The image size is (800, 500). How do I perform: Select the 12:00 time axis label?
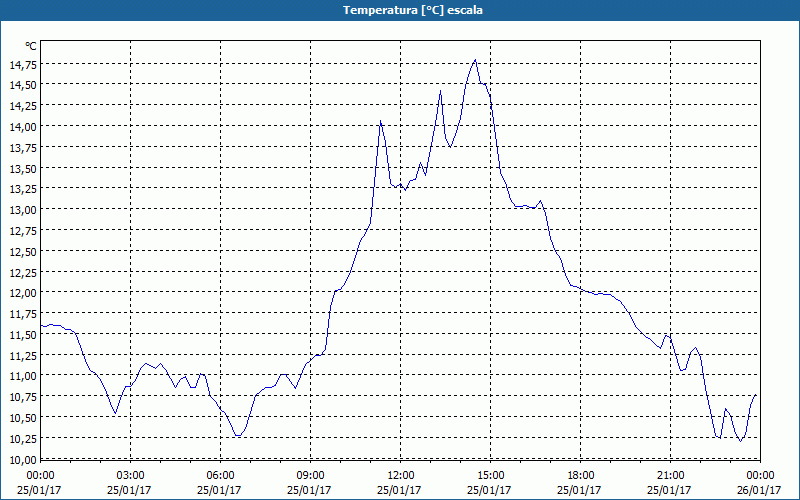401,476
